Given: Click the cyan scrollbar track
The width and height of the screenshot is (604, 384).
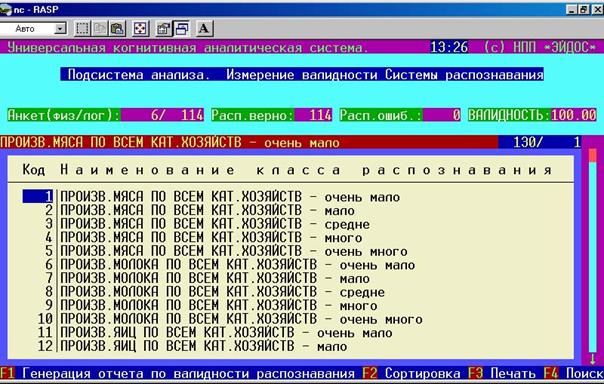Looking at the screenshot, I should (x=592, y=257).
